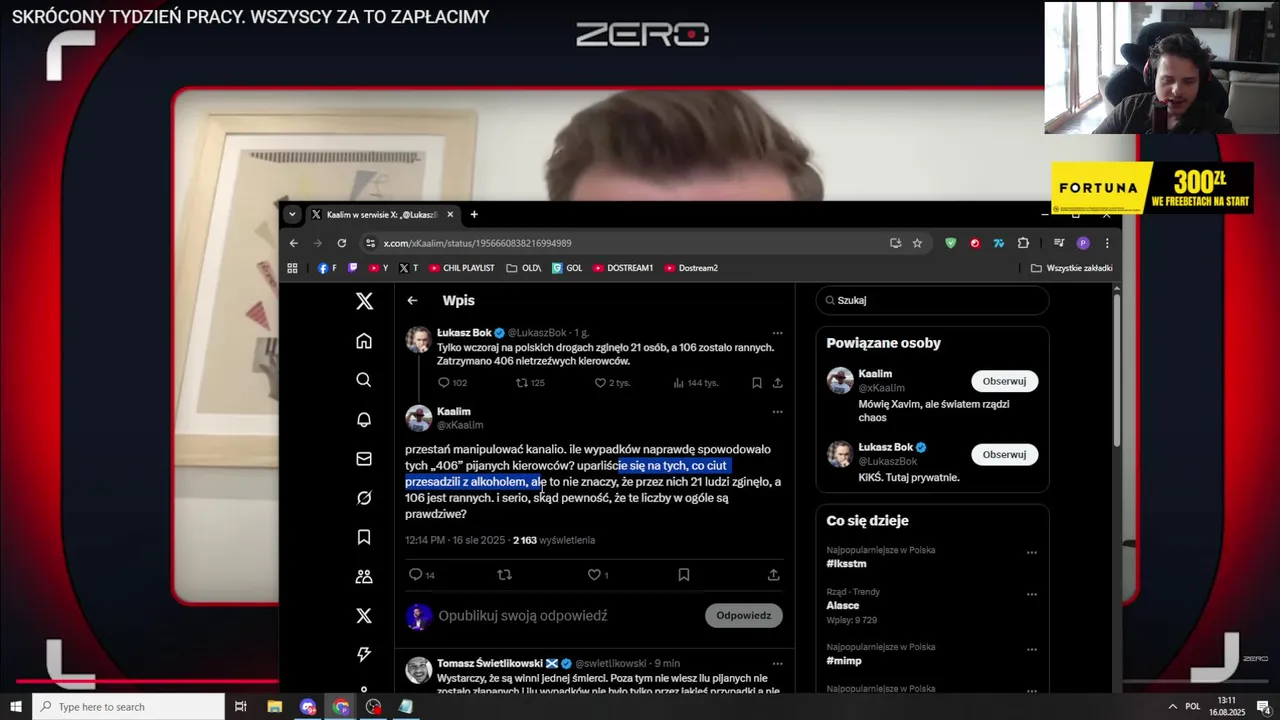Viewport: 1280px width, 720px height.
Task: Open Communities people icon in sidebar
Action: click(364, 577)
